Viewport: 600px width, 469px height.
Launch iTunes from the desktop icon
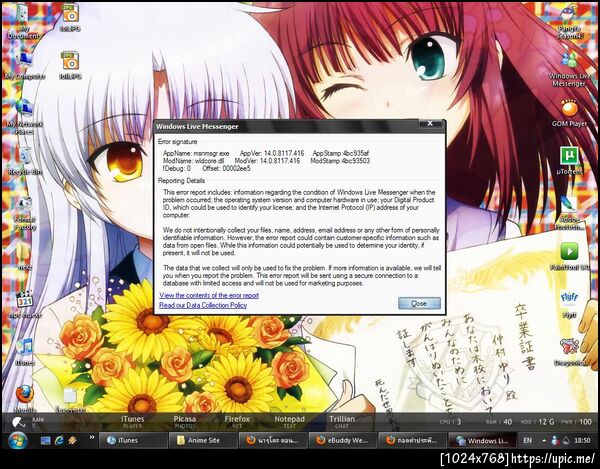(25, 351)
